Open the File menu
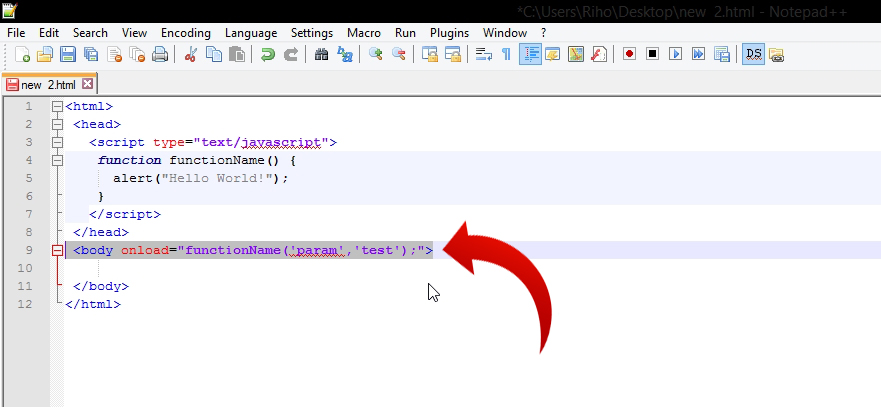 16,33
